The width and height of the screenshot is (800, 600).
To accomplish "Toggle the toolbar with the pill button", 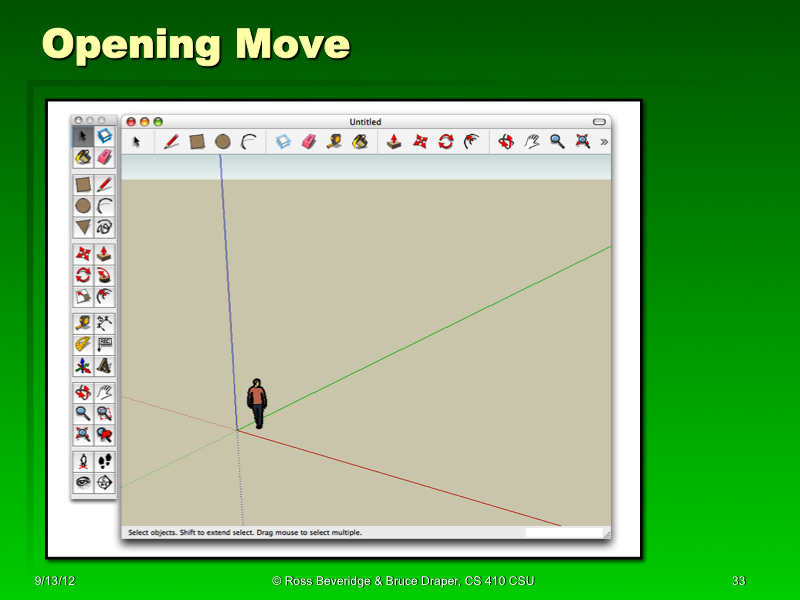I will 600,119.
